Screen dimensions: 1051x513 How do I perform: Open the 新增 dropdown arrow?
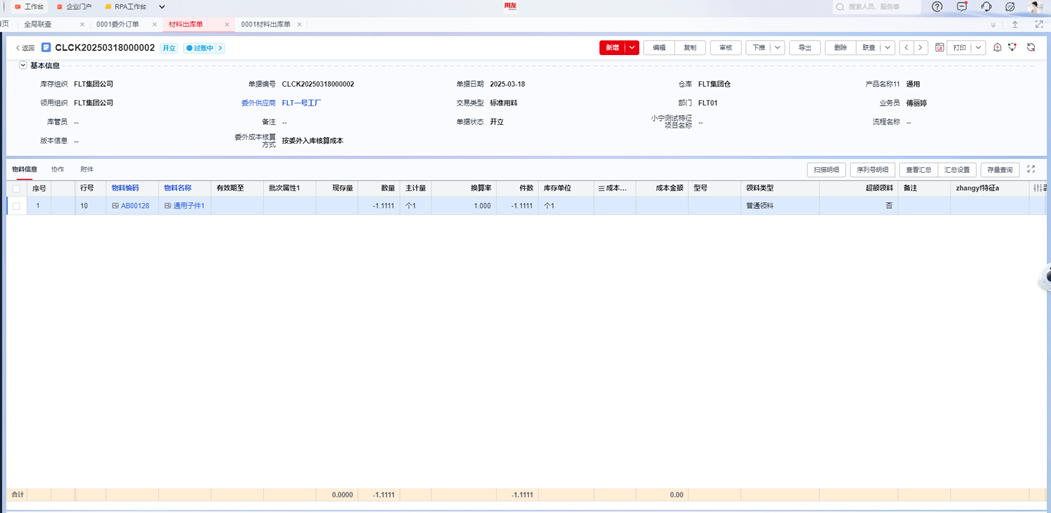pyautogui.click(x=632, y=48)
